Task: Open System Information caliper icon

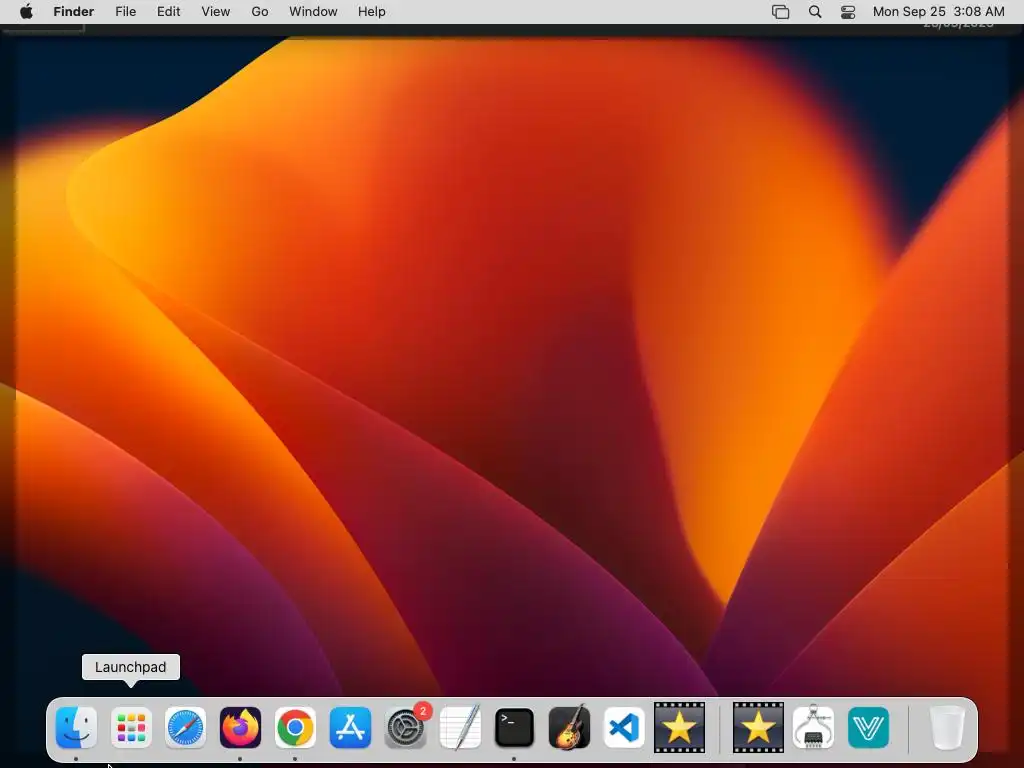Action: [x=813, y=726]
